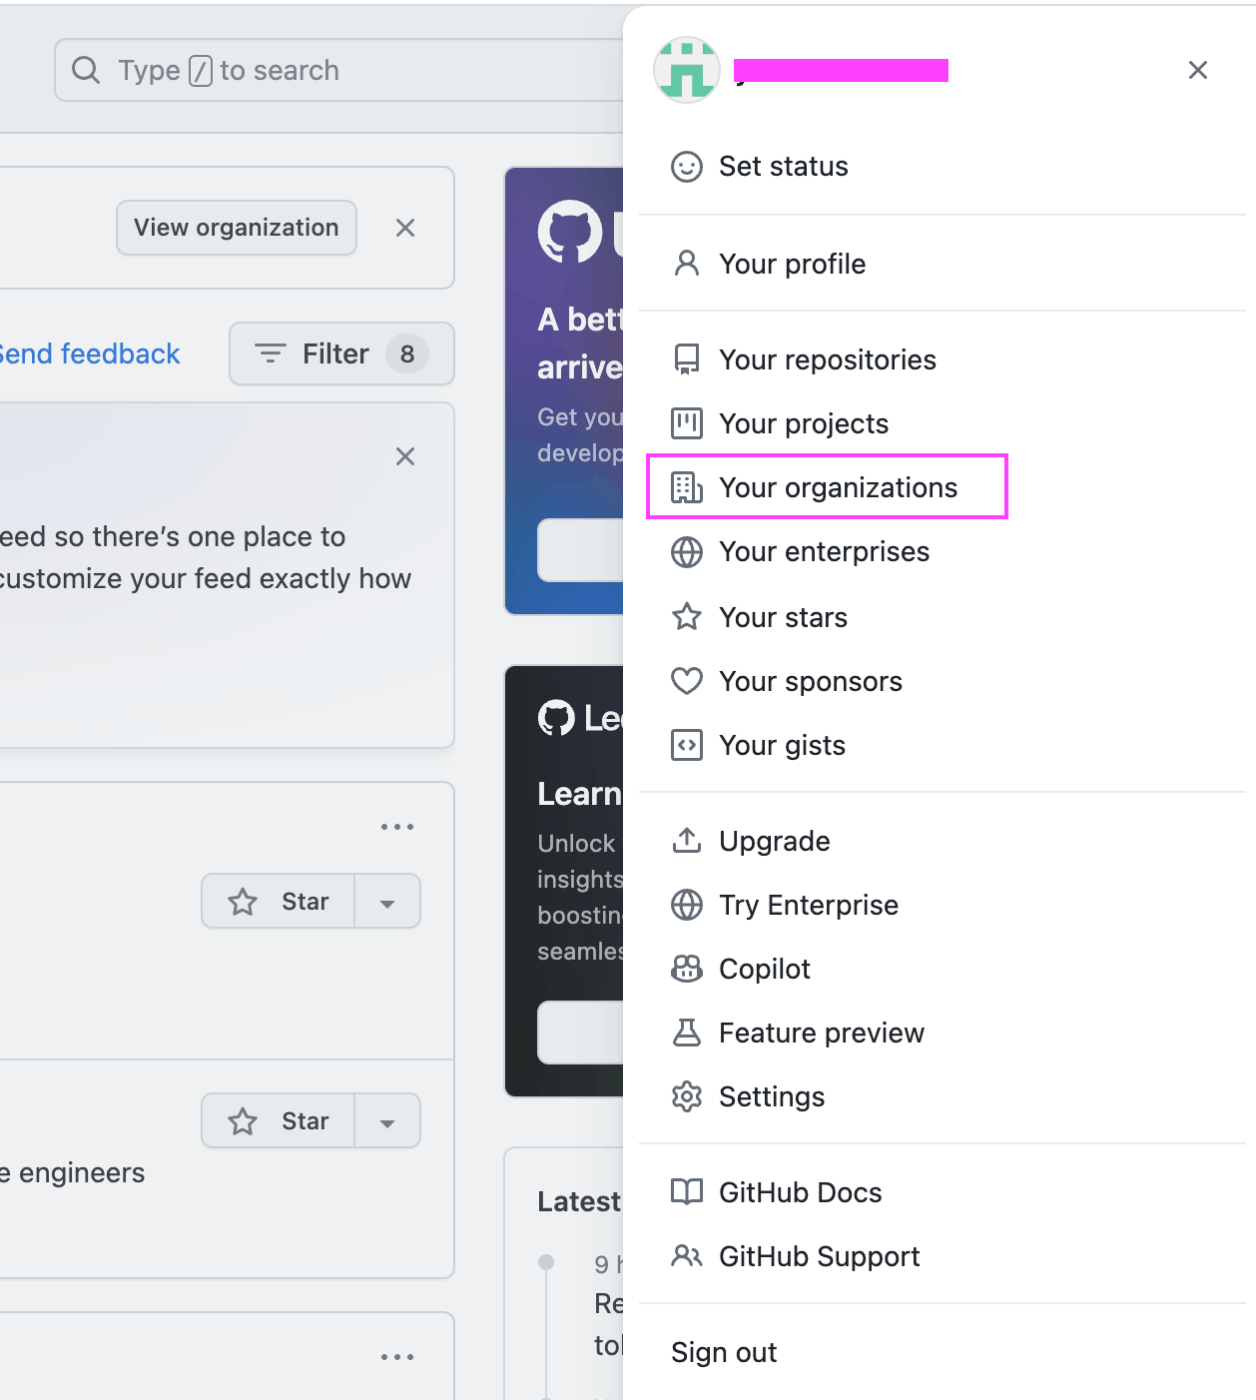Image resolution: width=1256 pixels, height=1400 pixels.
Task: Open Your repositories from the account menu
Action: point(827,359)
